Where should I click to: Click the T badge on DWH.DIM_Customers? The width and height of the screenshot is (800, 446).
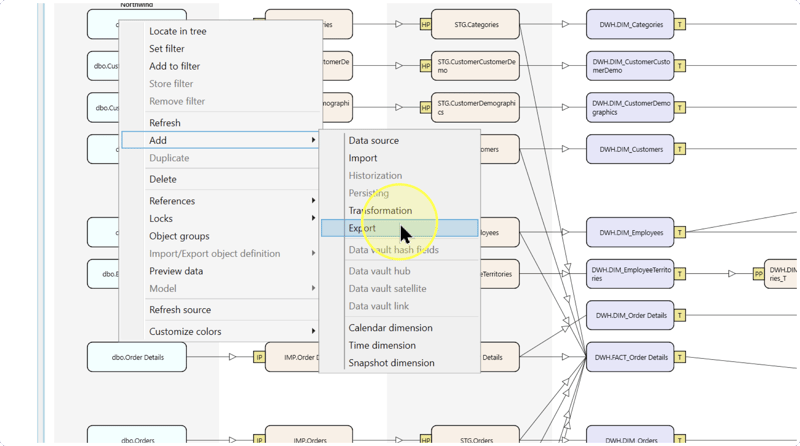point(680,150)
